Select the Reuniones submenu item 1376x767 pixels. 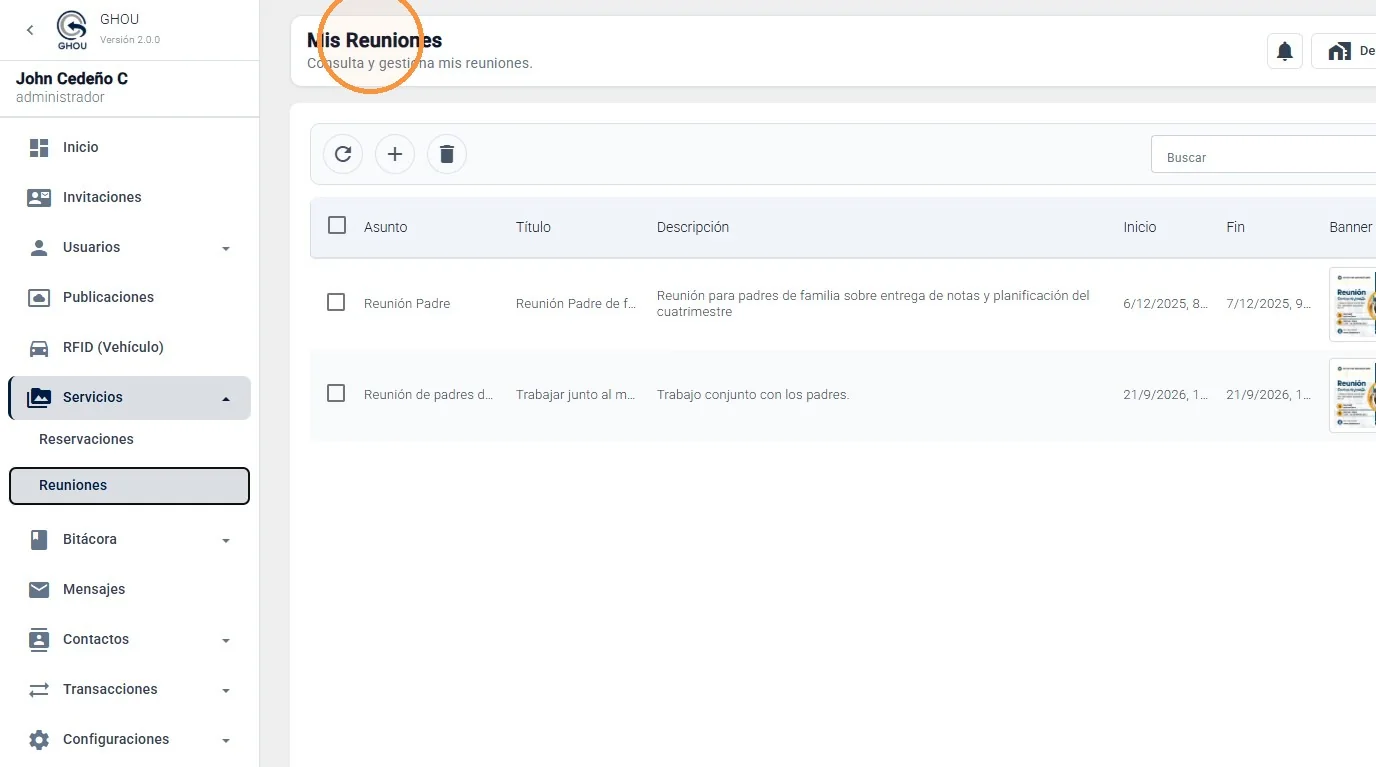point(129,485)
